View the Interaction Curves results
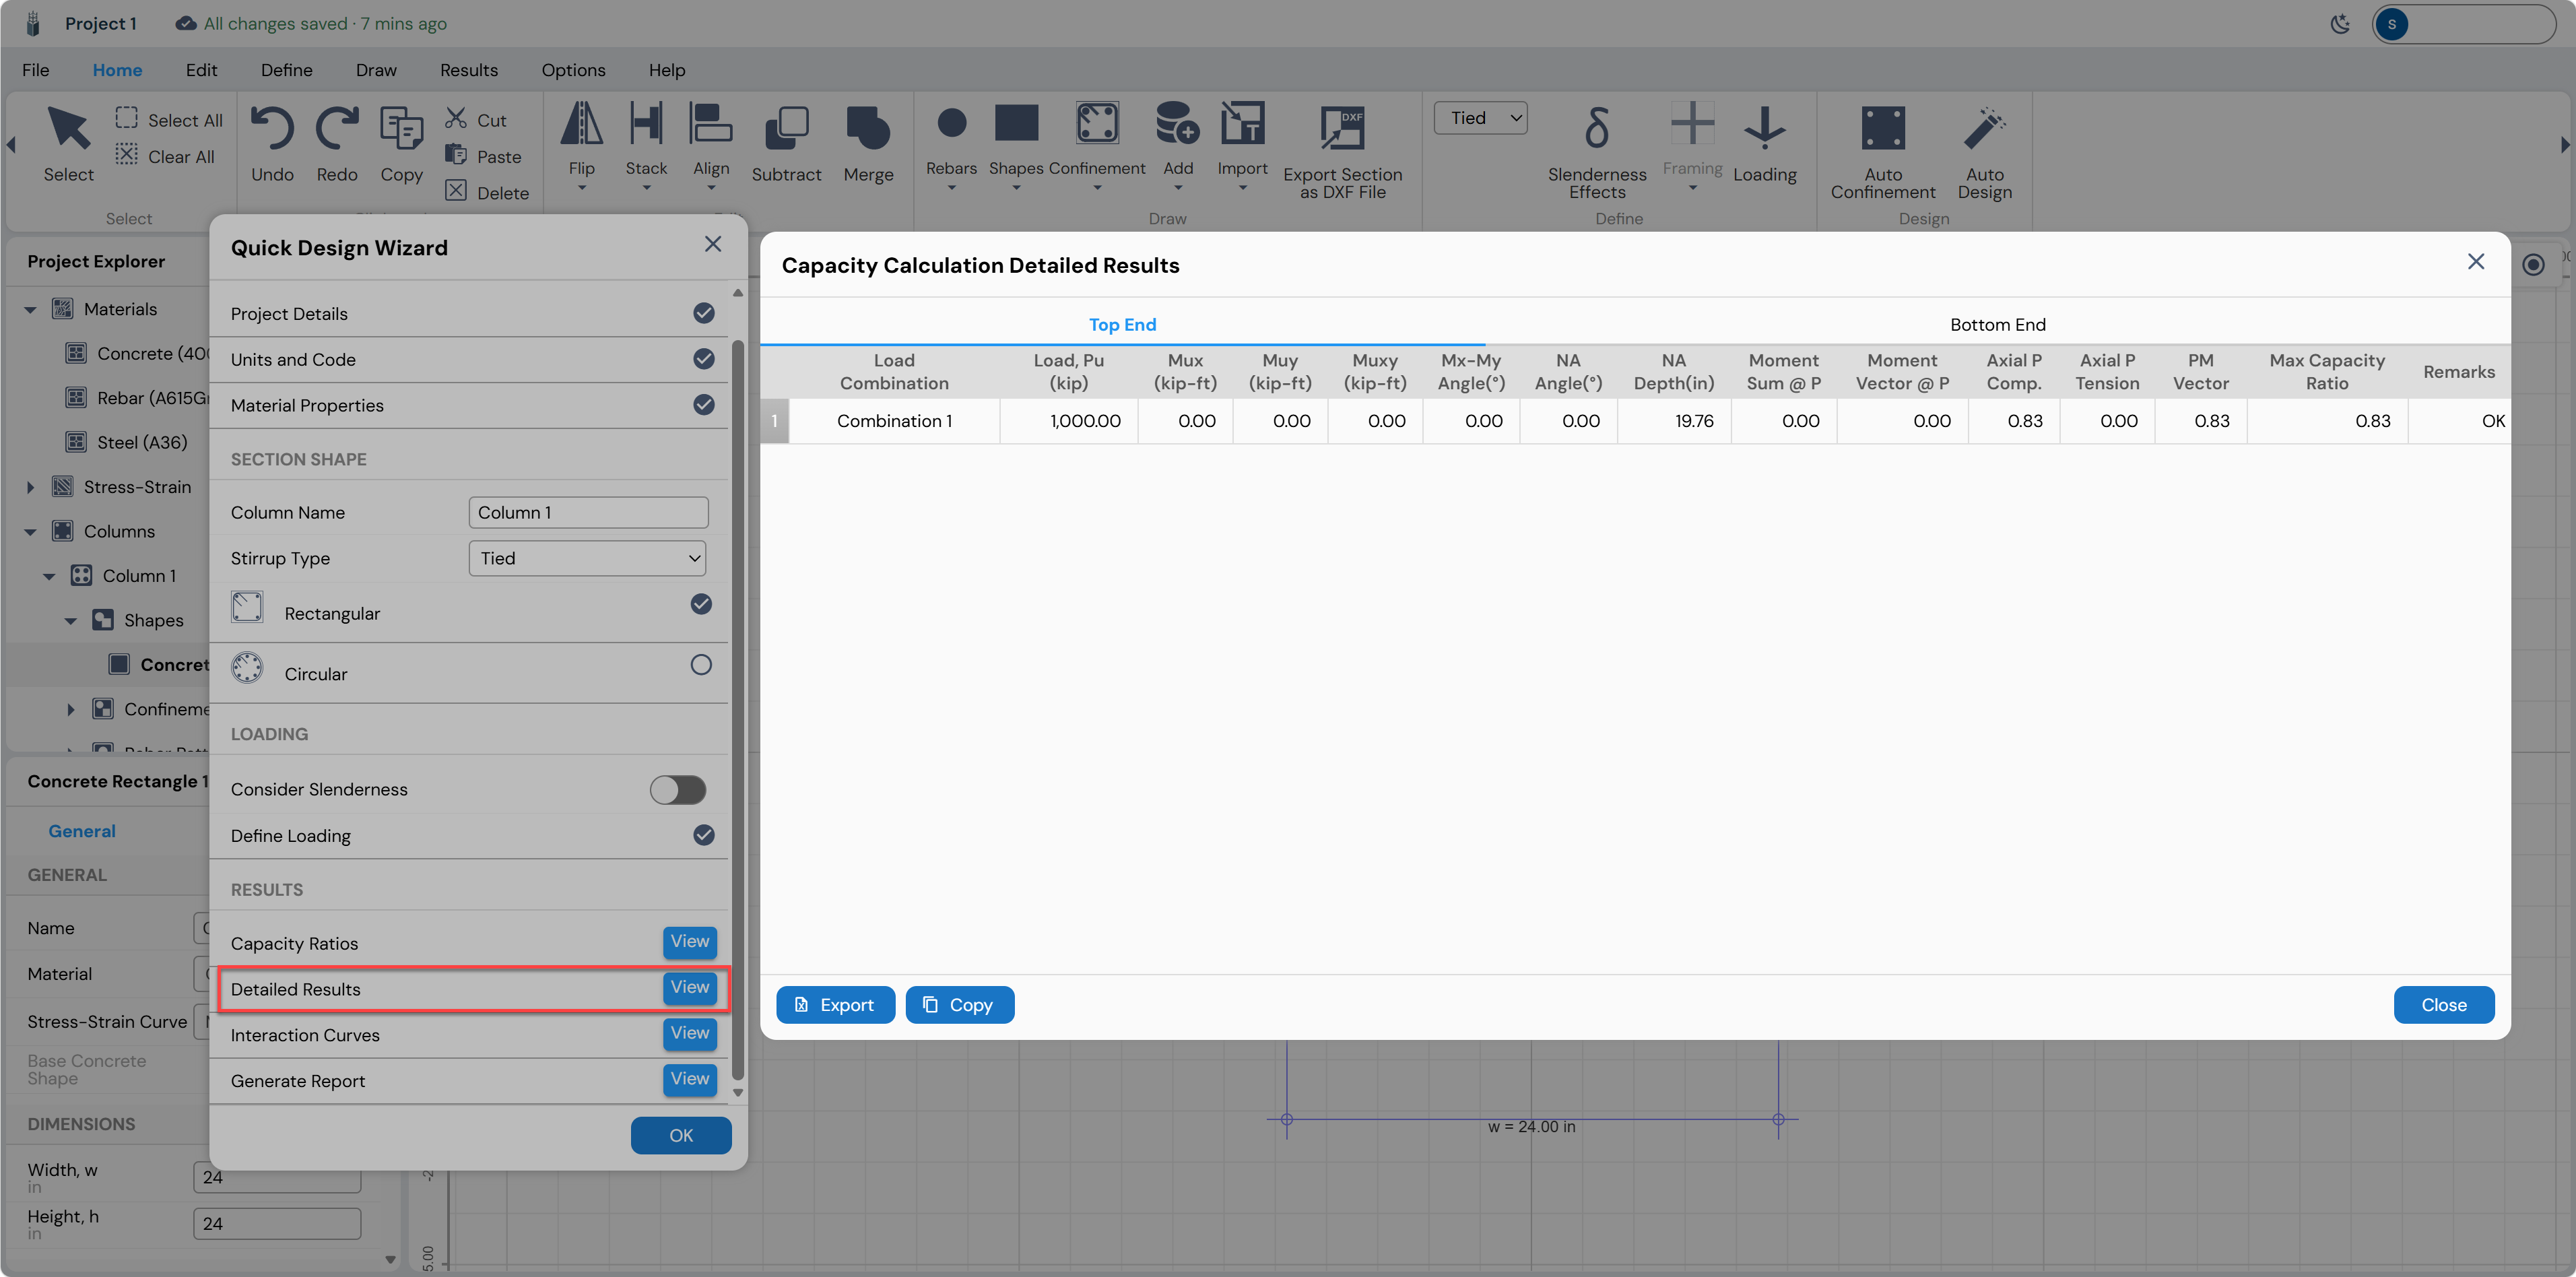Image resolution: width=2576 pixels, height=1277 pixels. [x=689, y=1034]
